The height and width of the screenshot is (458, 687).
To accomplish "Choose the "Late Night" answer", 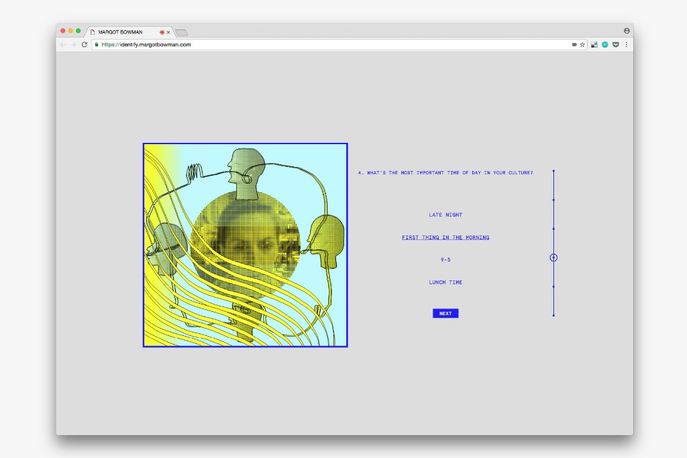I will 445,215.
